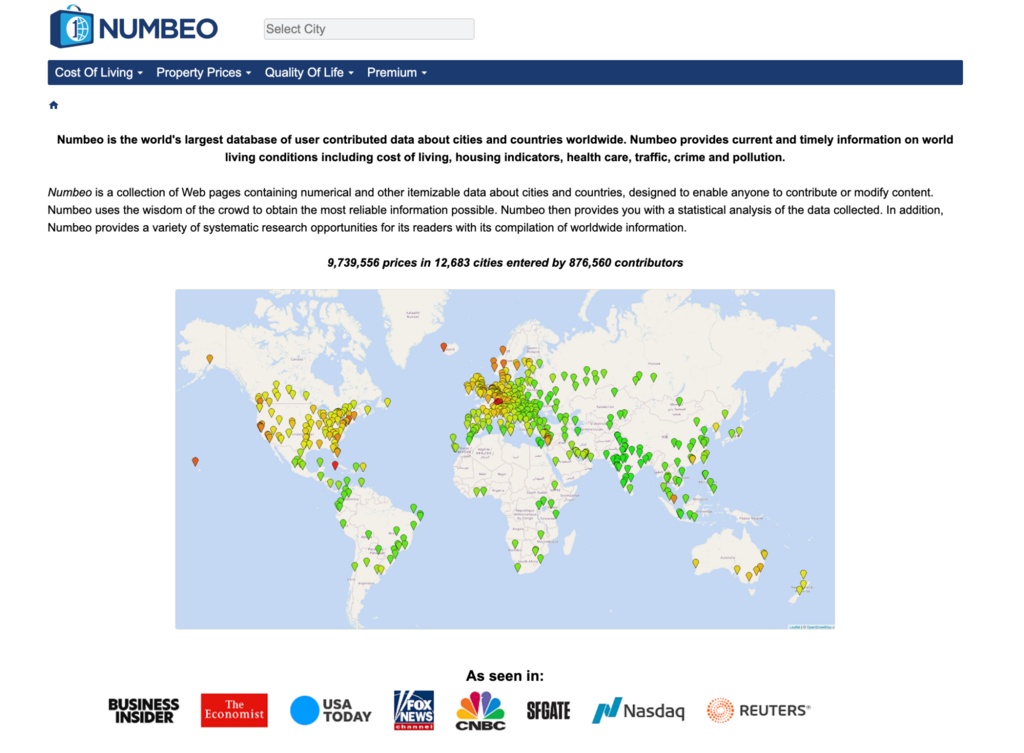Click the Nasdaq logo
The width and height of the screenshot is (1024, 753).
click(x=638, y=711)
